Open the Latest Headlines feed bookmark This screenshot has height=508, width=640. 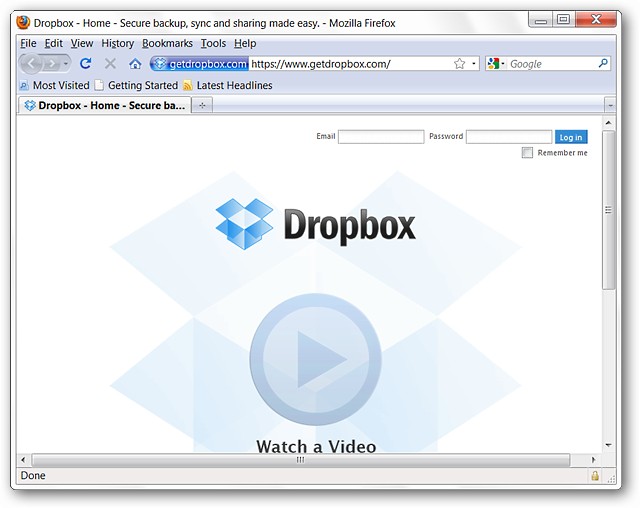point(228,85)
